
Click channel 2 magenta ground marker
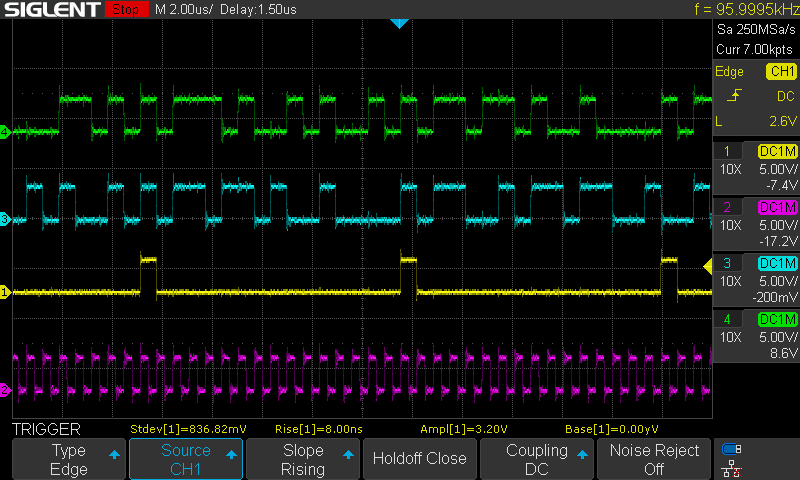point(5,391)
